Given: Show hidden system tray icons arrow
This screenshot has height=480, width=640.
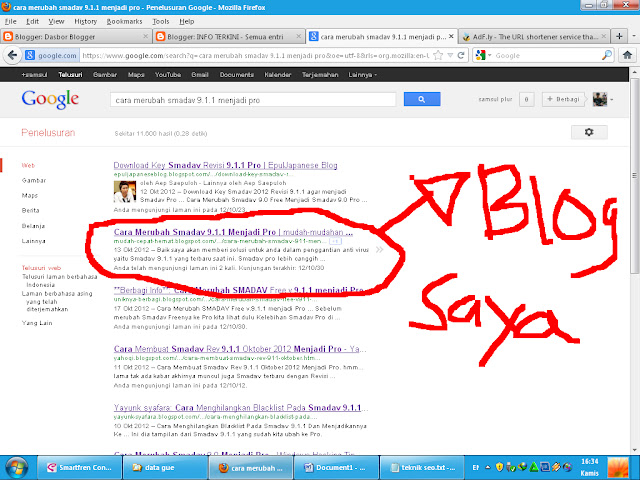Looking at the screenshot, I should pyautogui.click(x=488, y=467).
